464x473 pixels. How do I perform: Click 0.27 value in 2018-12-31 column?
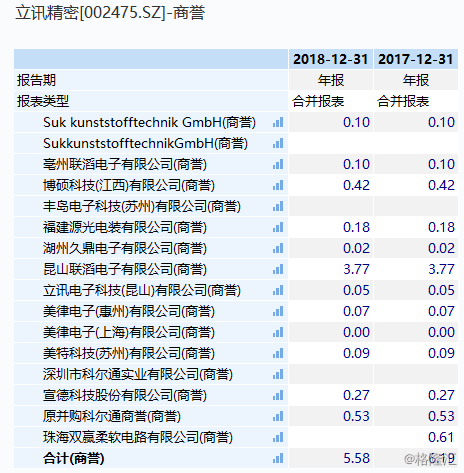pyautogui.click(x=356, y=395)
